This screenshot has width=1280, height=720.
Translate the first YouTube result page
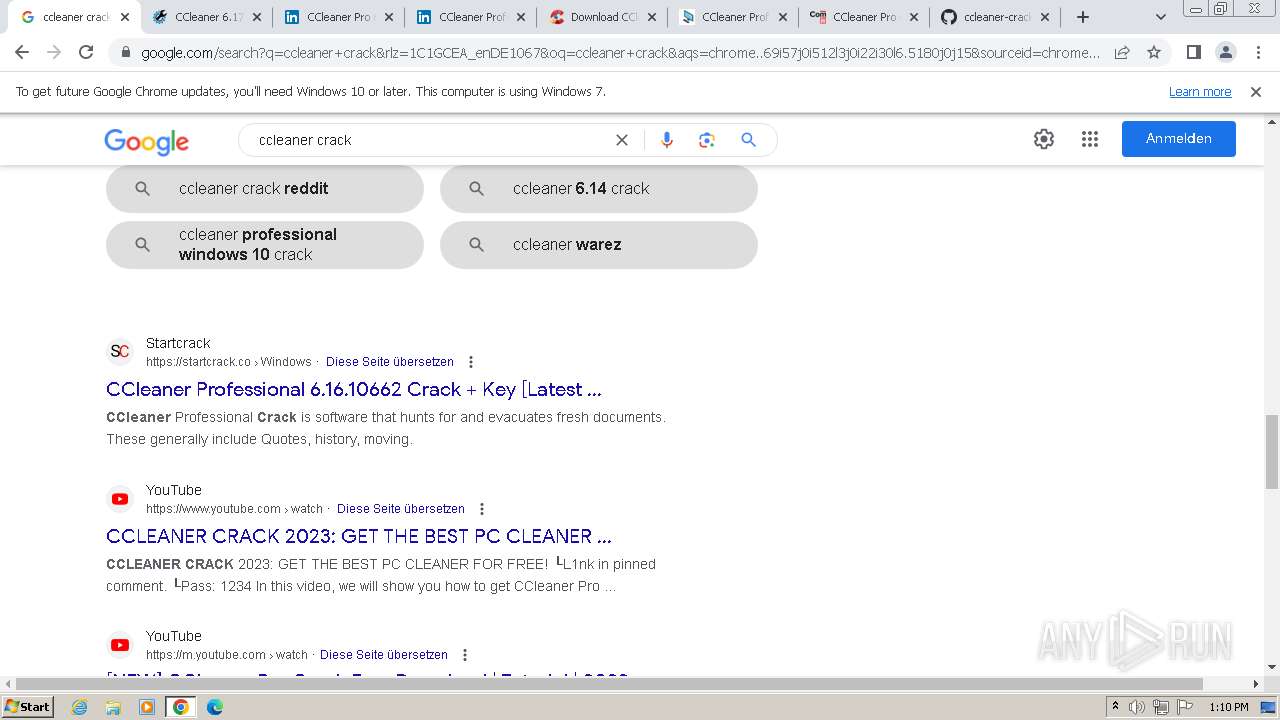click(x=401, y=509)
